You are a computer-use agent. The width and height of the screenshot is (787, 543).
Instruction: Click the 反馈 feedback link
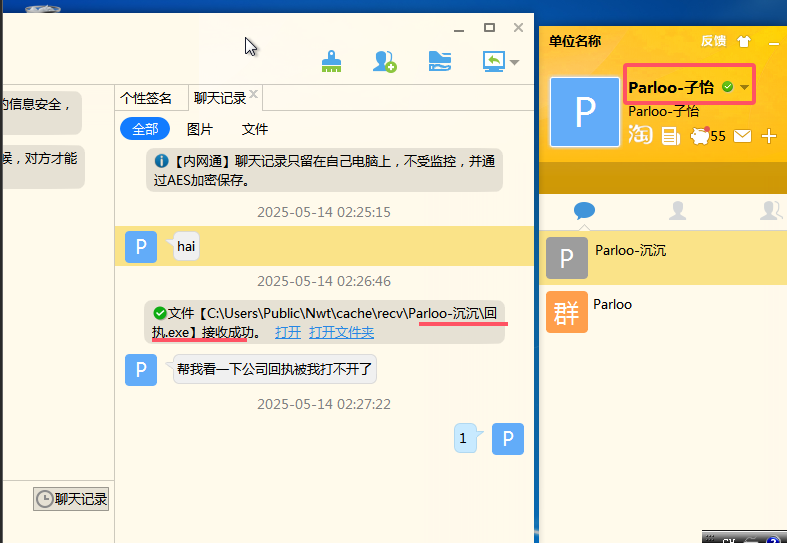click(x=713, y=41)
